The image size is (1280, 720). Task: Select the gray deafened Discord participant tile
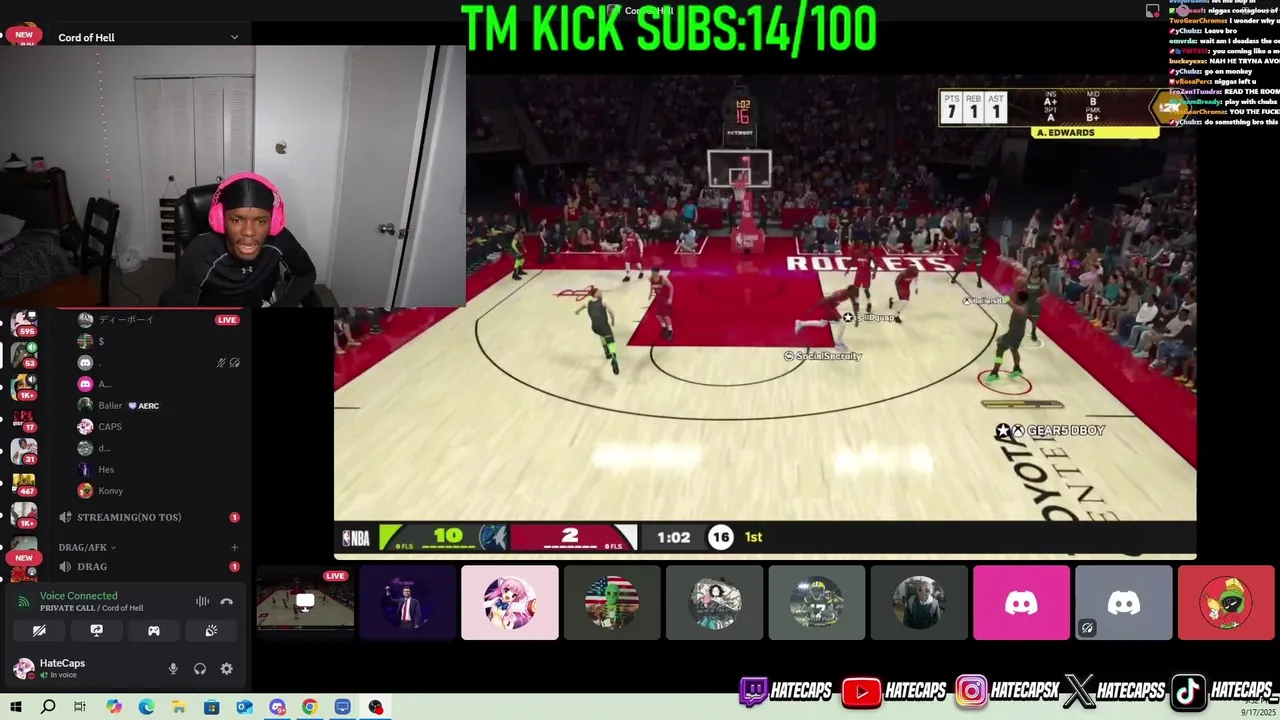[1124, 603]
